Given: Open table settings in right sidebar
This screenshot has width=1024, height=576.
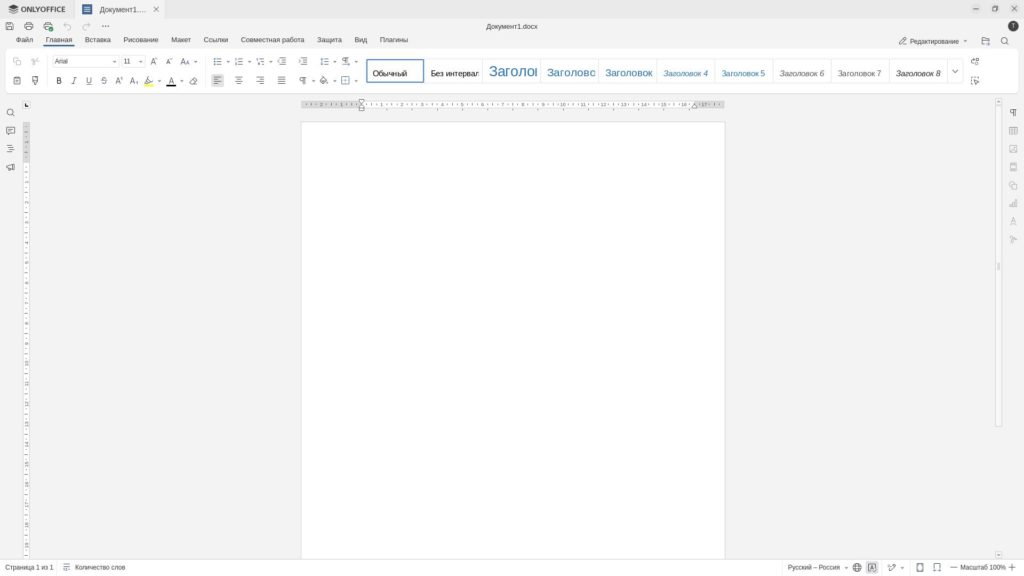Looking at the screenshot, I should [1013, 131].
